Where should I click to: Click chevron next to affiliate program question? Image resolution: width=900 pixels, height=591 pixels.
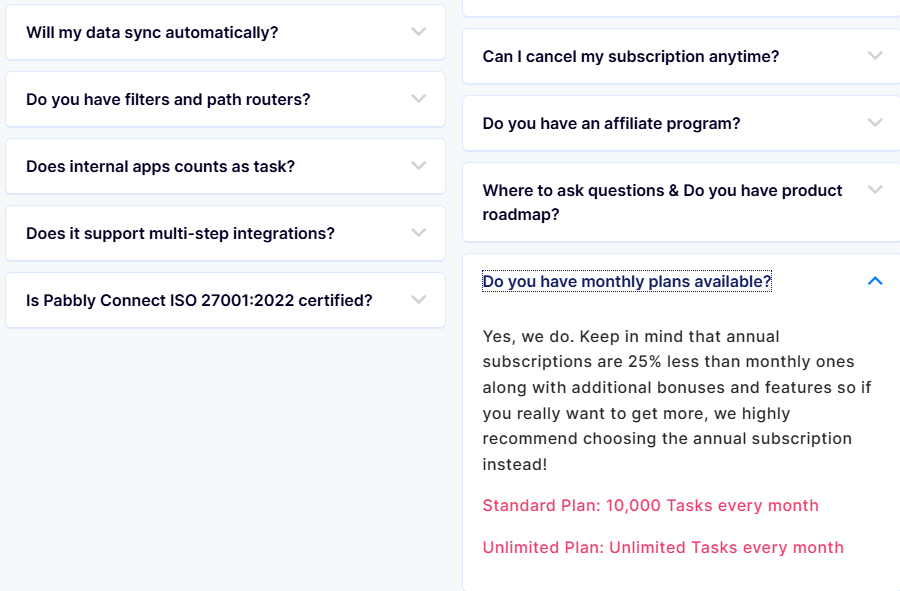pyautogui.click(x=875, y=123)
